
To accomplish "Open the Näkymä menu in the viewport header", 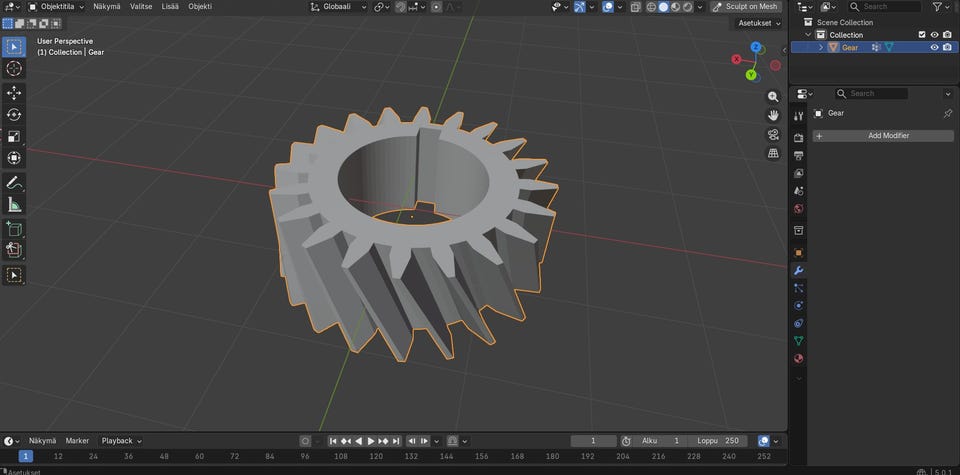I will (x=106, y=7).
